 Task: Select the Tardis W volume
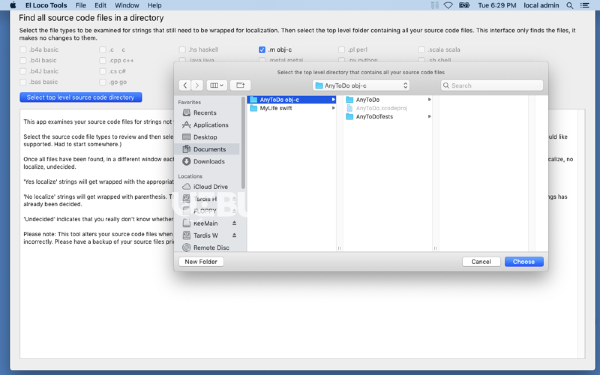pyautogui.click(x=205, y=235)
